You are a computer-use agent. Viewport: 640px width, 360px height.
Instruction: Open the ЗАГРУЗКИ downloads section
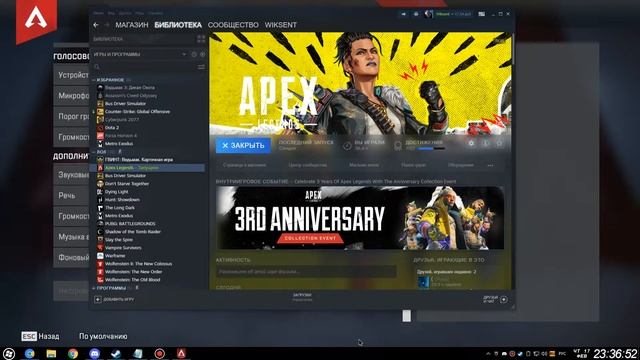click(x=302, y=297)
